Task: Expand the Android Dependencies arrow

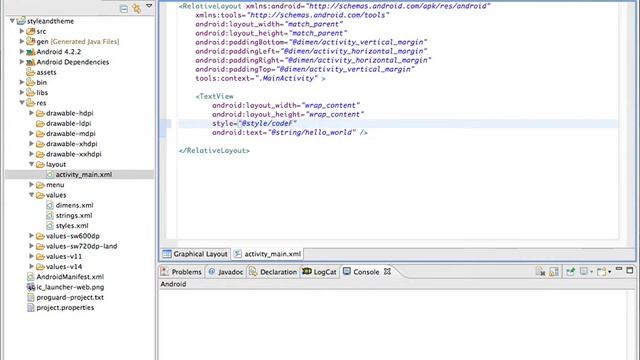Action: pyautogui.click(x=22, y=62)
